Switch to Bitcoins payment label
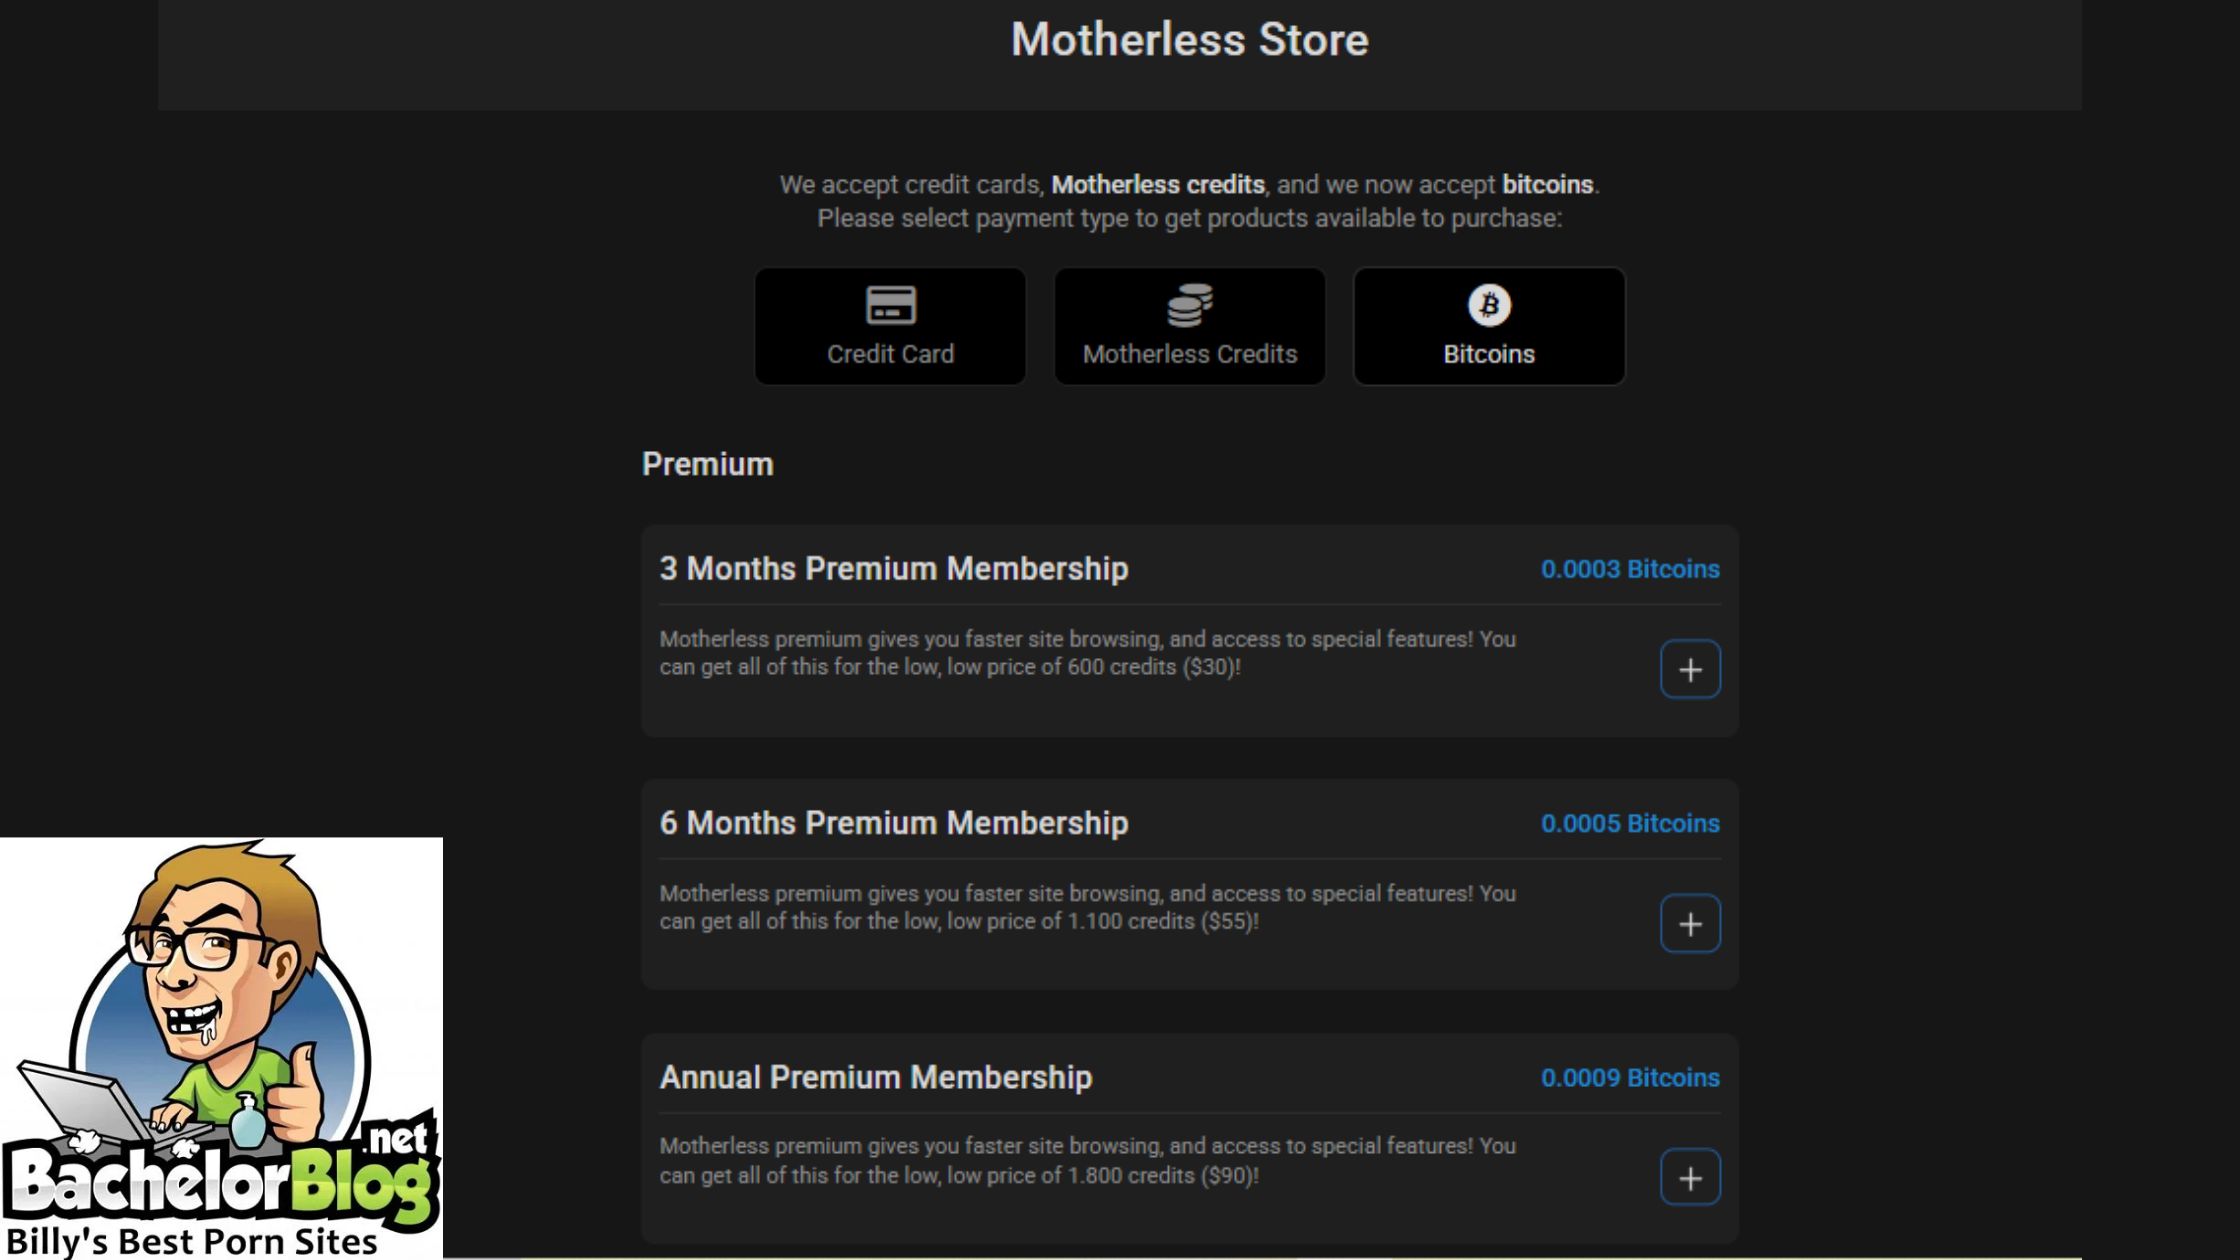Viewport: 2240px width, 1260px height. (x=1488, y=354)
